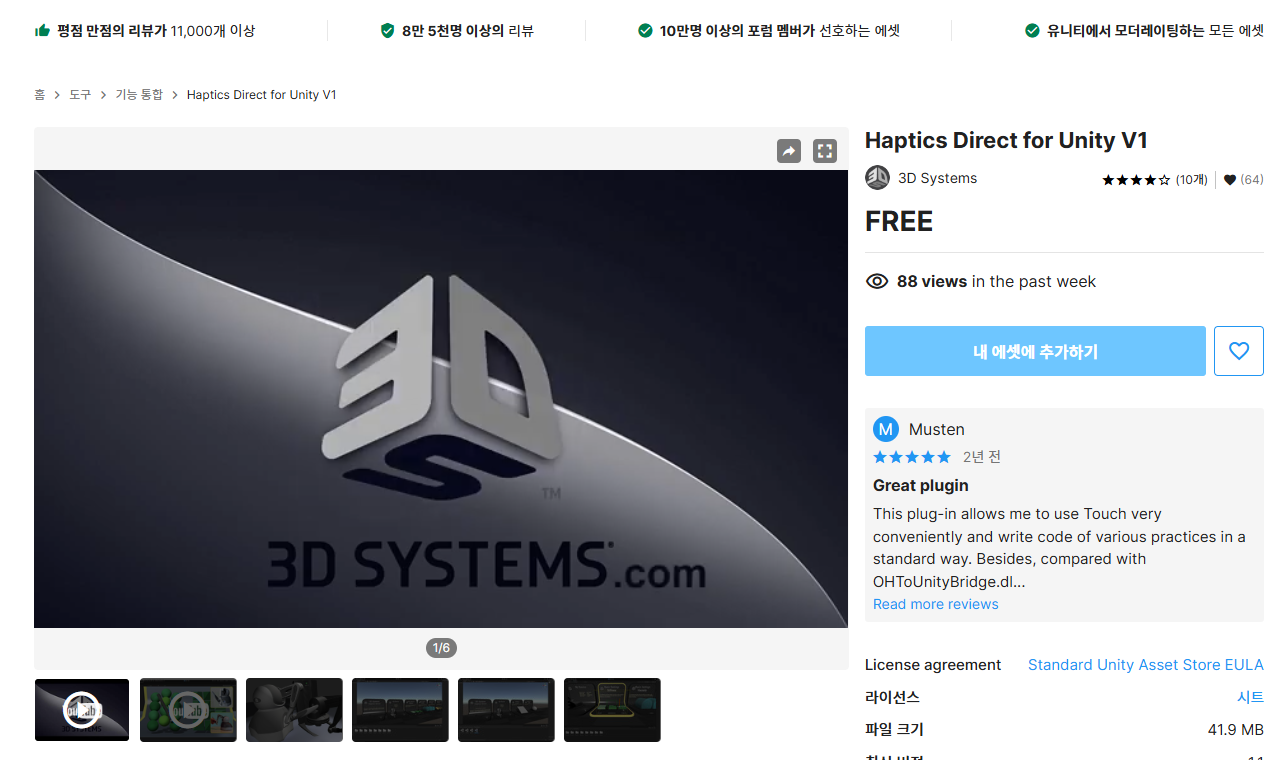Select the sixth thumbnail with the yellow outline

point(612,710)
